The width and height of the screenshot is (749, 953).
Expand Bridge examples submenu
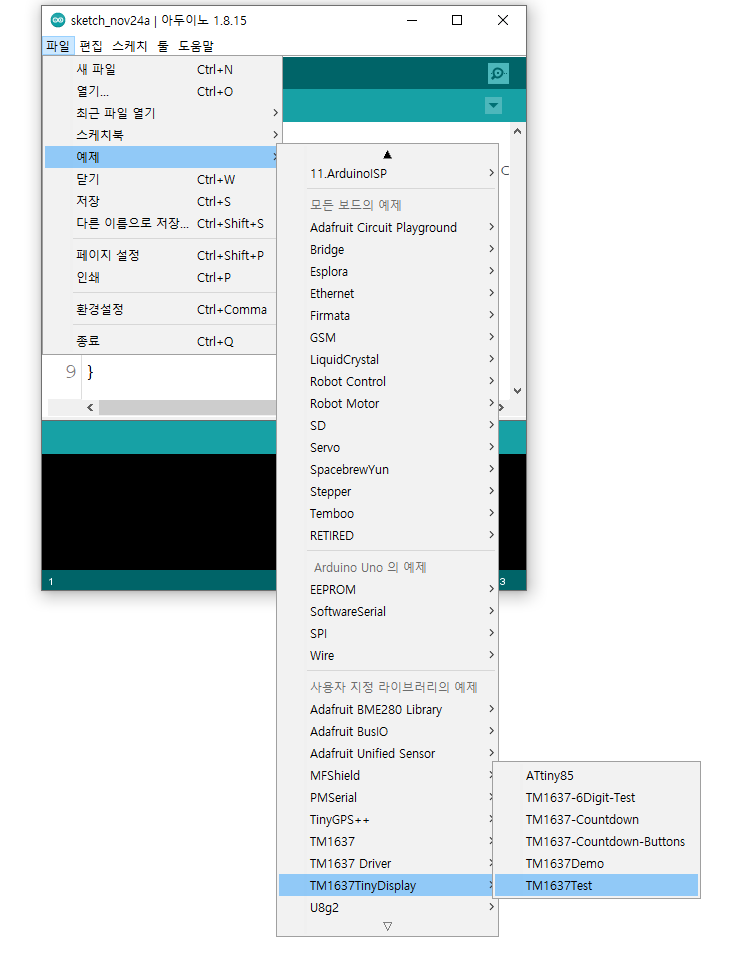coord(388,249)
